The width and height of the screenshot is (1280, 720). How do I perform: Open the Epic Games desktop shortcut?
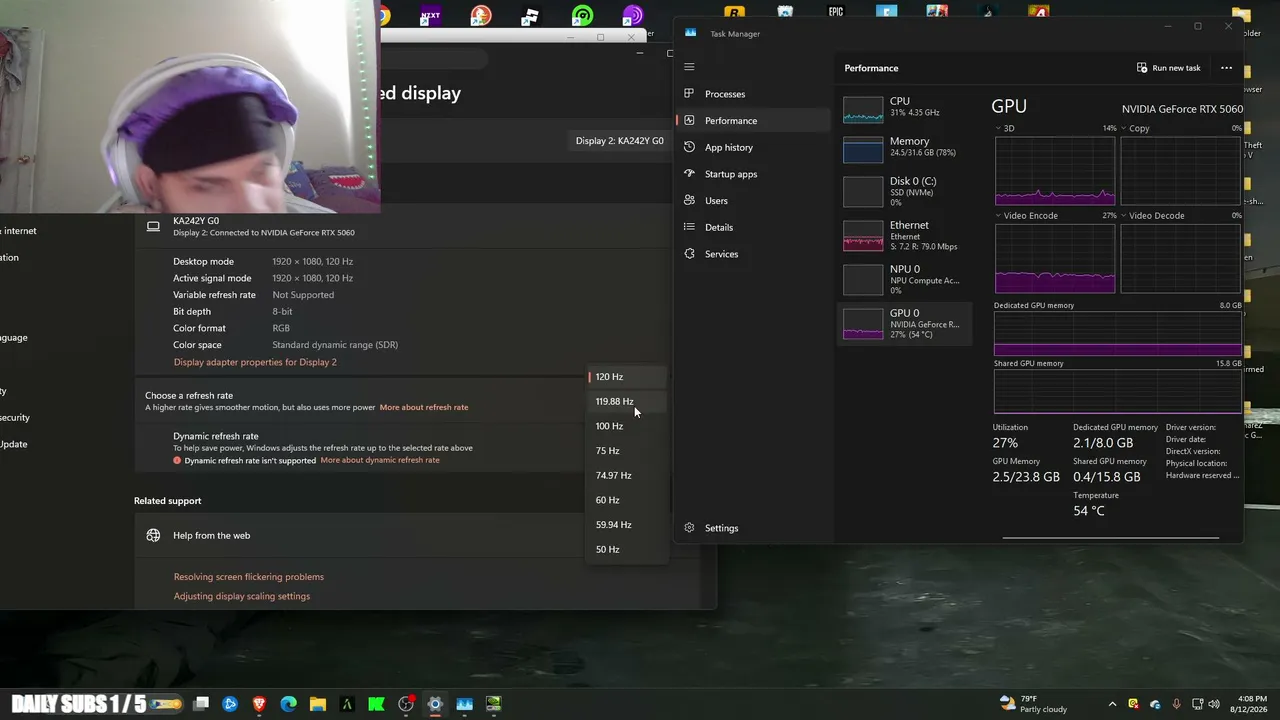pyautogui.click(x=836, y=13)
